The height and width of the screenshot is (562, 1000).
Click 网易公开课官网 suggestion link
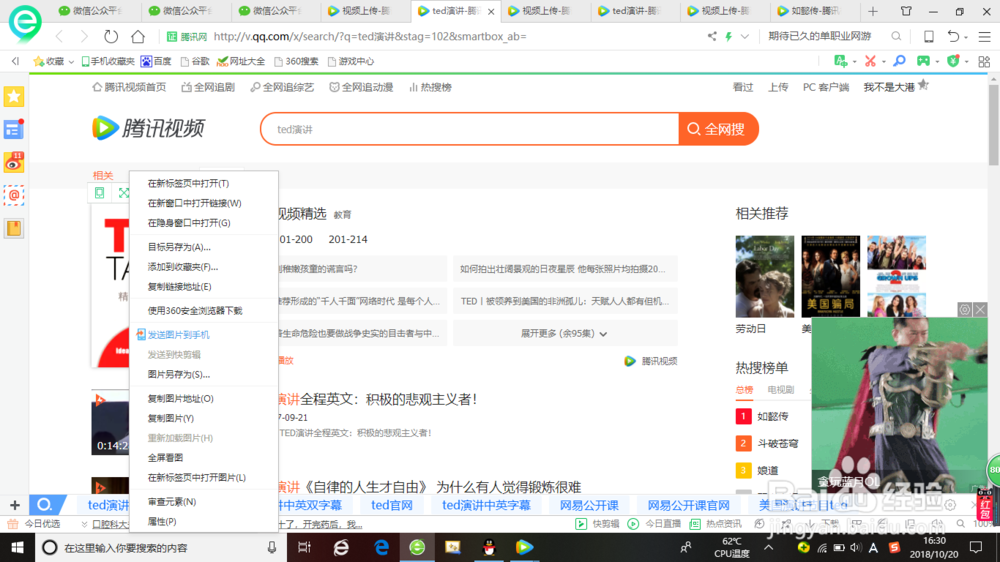pos(688,505)
